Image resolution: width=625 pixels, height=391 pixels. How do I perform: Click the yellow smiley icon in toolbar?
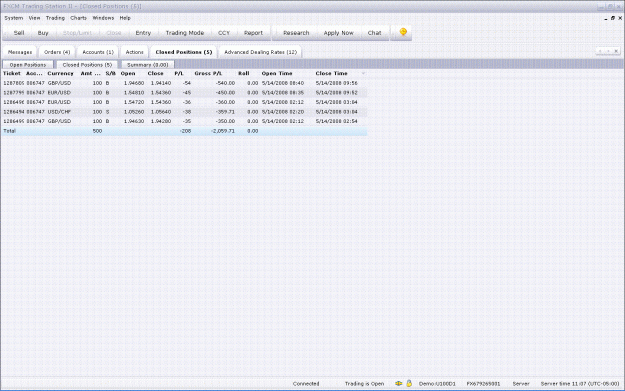point(403,32)
